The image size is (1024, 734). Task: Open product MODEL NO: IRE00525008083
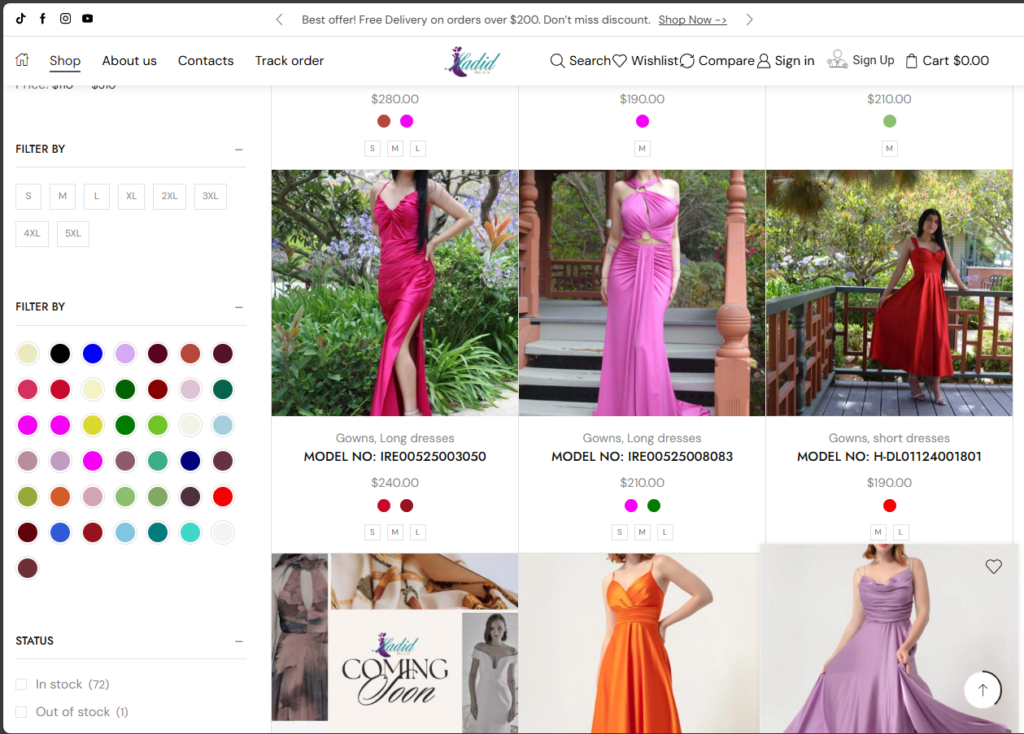point(642,457)
